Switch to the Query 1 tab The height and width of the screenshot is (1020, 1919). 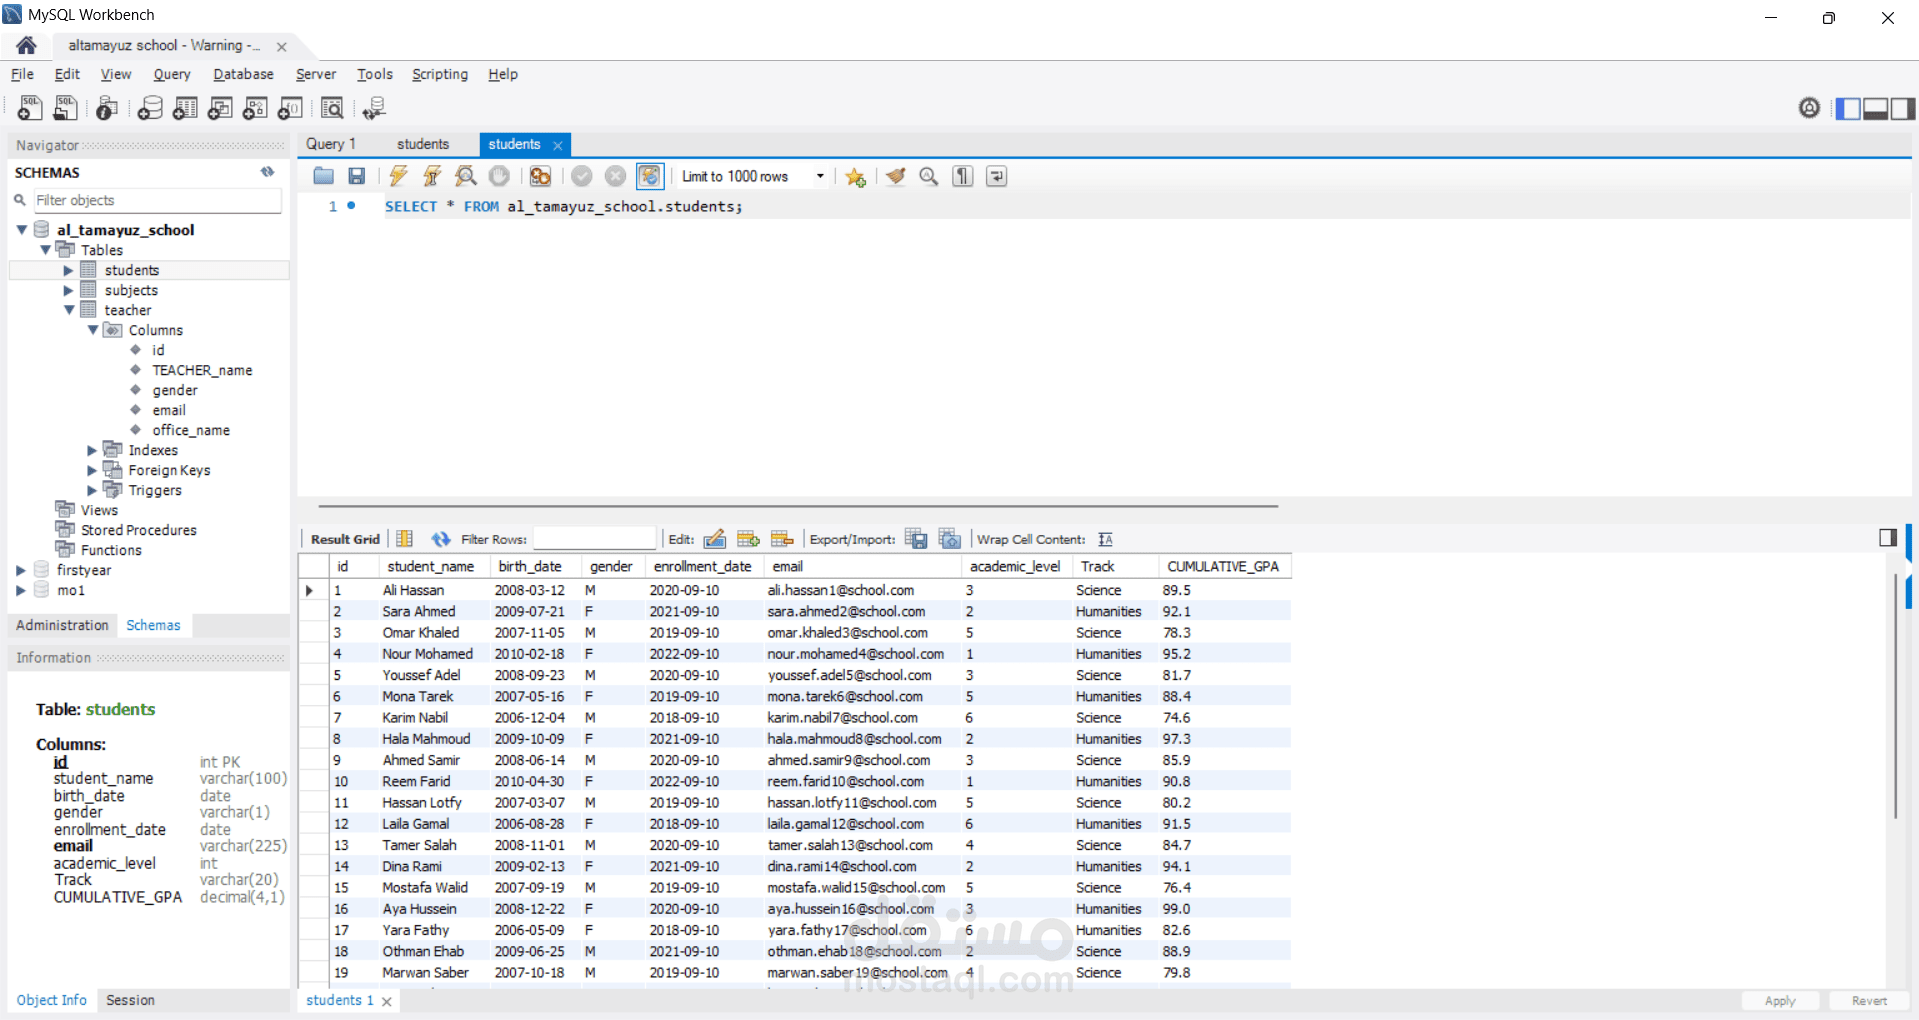click(x=331, y=144)
